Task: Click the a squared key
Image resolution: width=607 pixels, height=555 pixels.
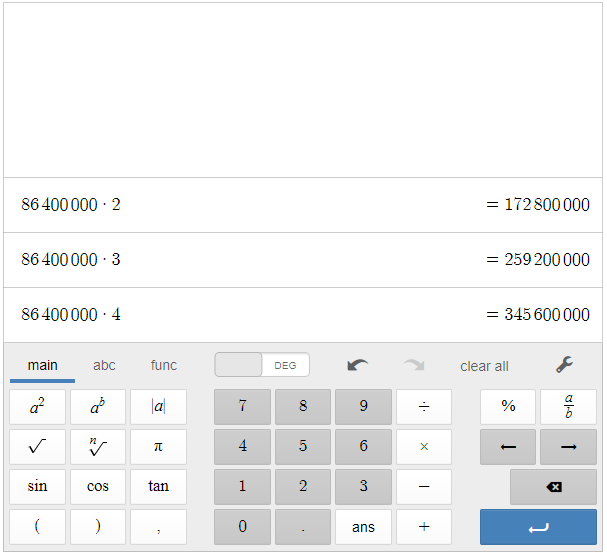Action: coord(38,407)
